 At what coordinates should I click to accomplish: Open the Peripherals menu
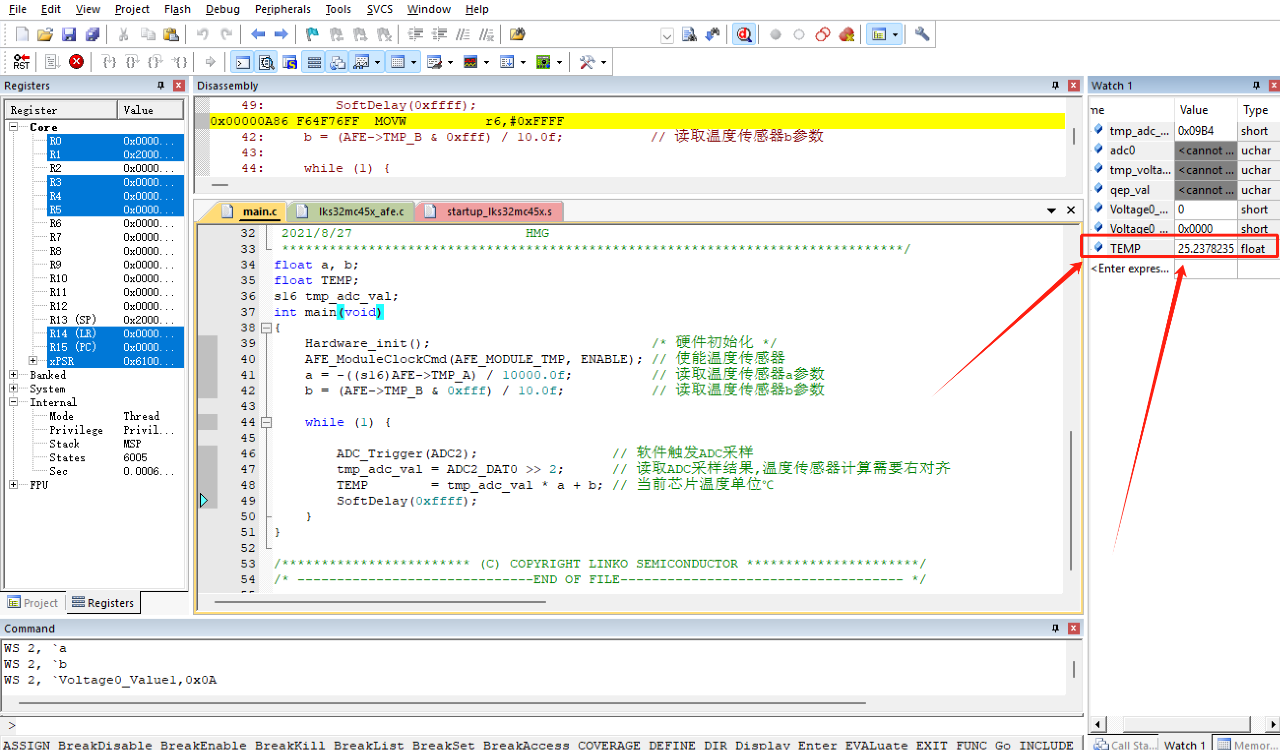click(x=281, y=9)
